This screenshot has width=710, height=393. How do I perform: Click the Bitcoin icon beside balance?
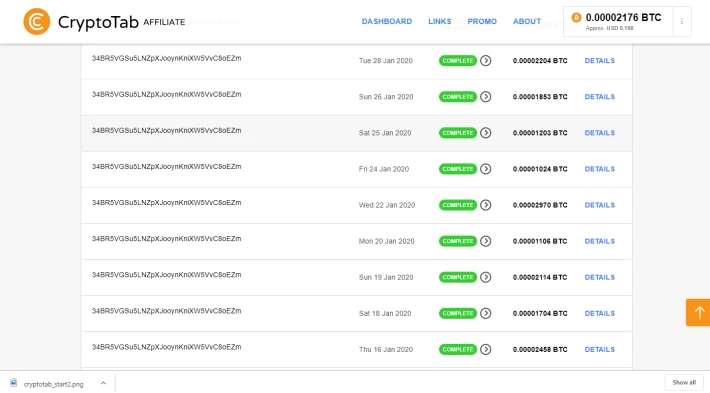point(576,18)
